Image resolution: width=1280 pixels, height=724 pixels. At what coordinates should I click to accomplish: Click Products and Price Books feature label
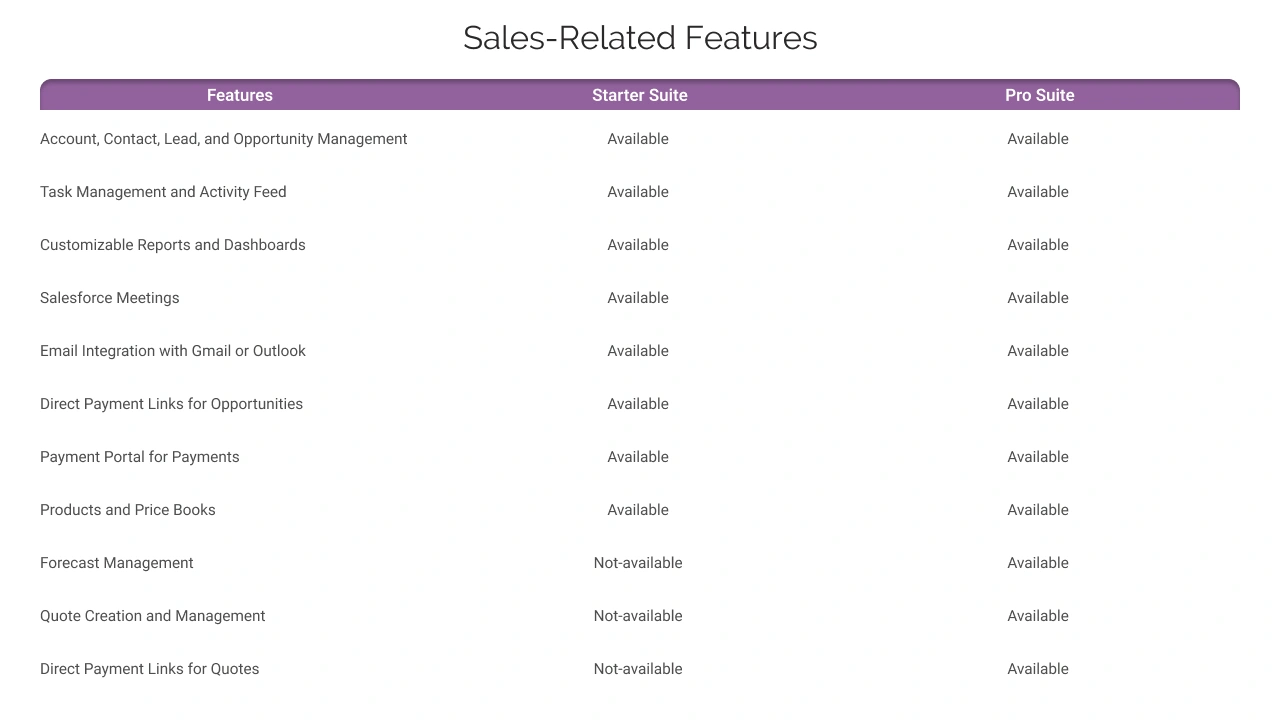click(127, 510)
